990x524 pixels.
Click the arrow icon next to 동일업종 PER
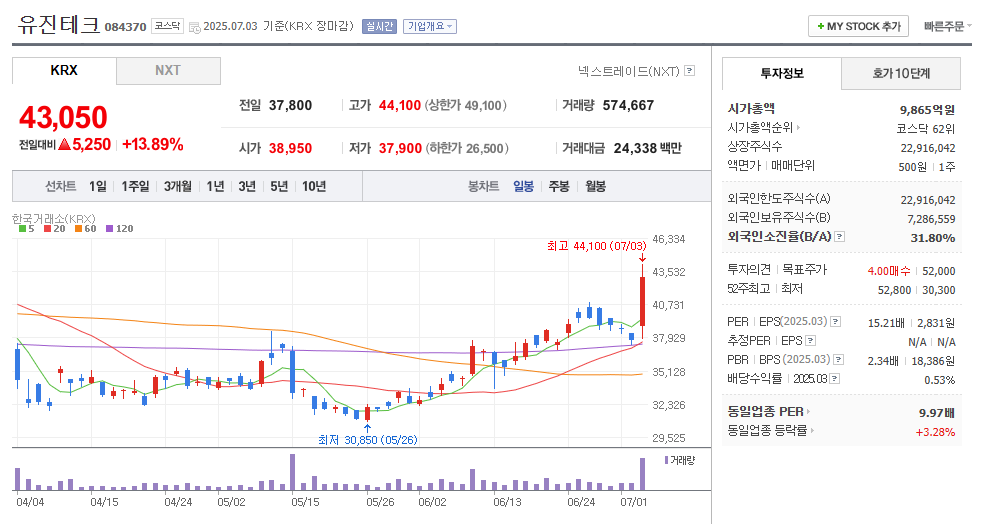point(809,412)
